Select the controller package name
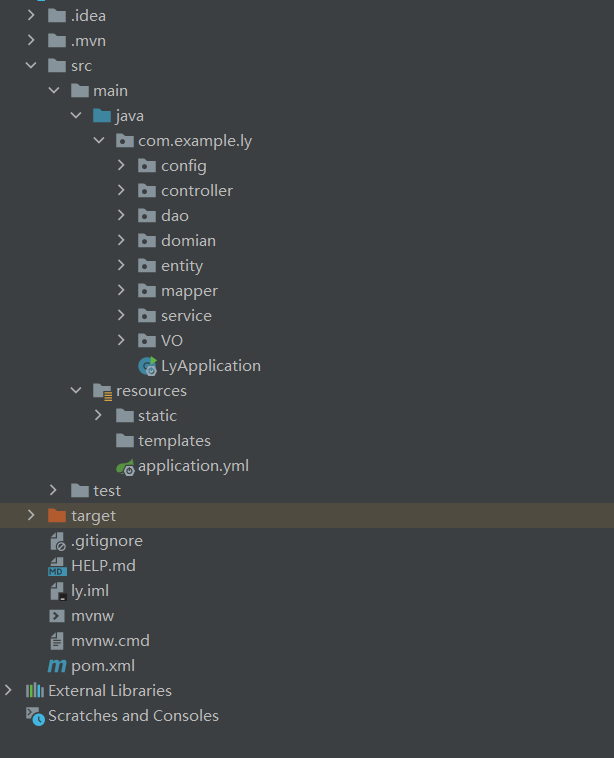 pyautogui.click(x=197, y=190)
